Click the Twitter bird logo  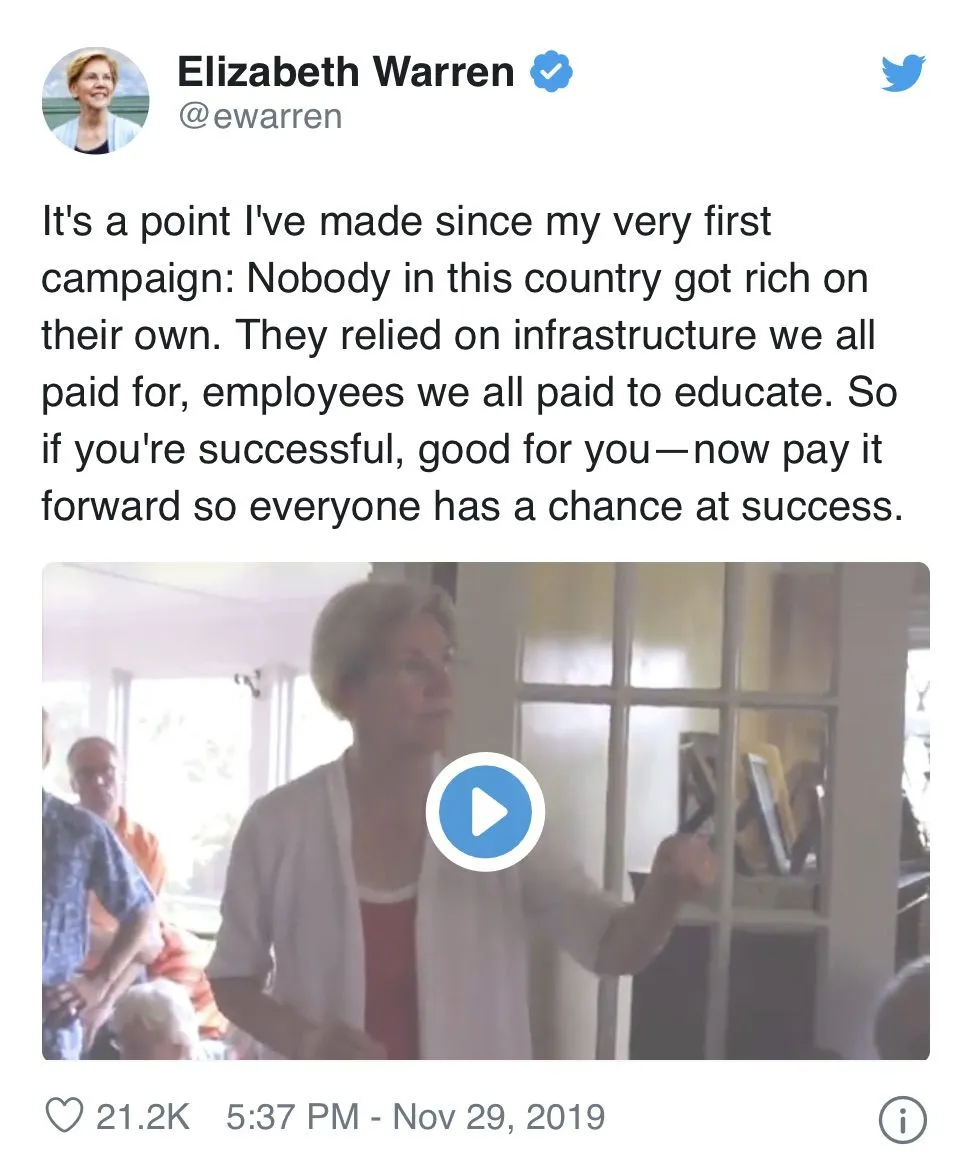point(903,74)
